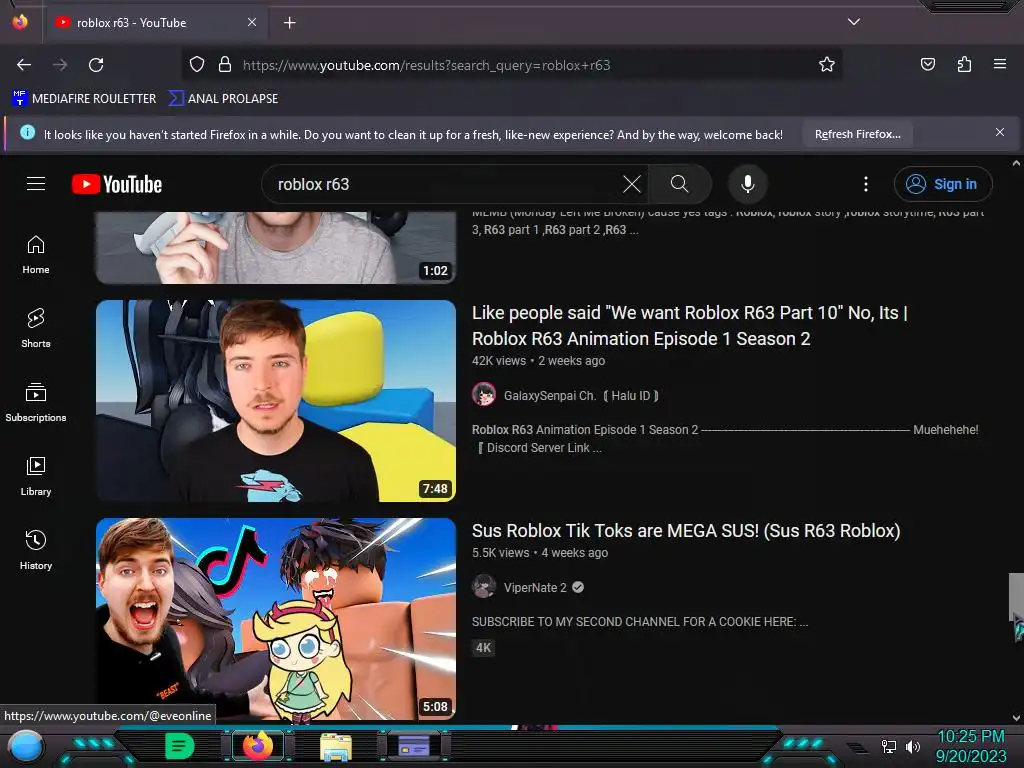The height and width of the screenshot is (768, 1024).
Task: Expand the list all tabs chevron
Action: (x=854, y=22)
